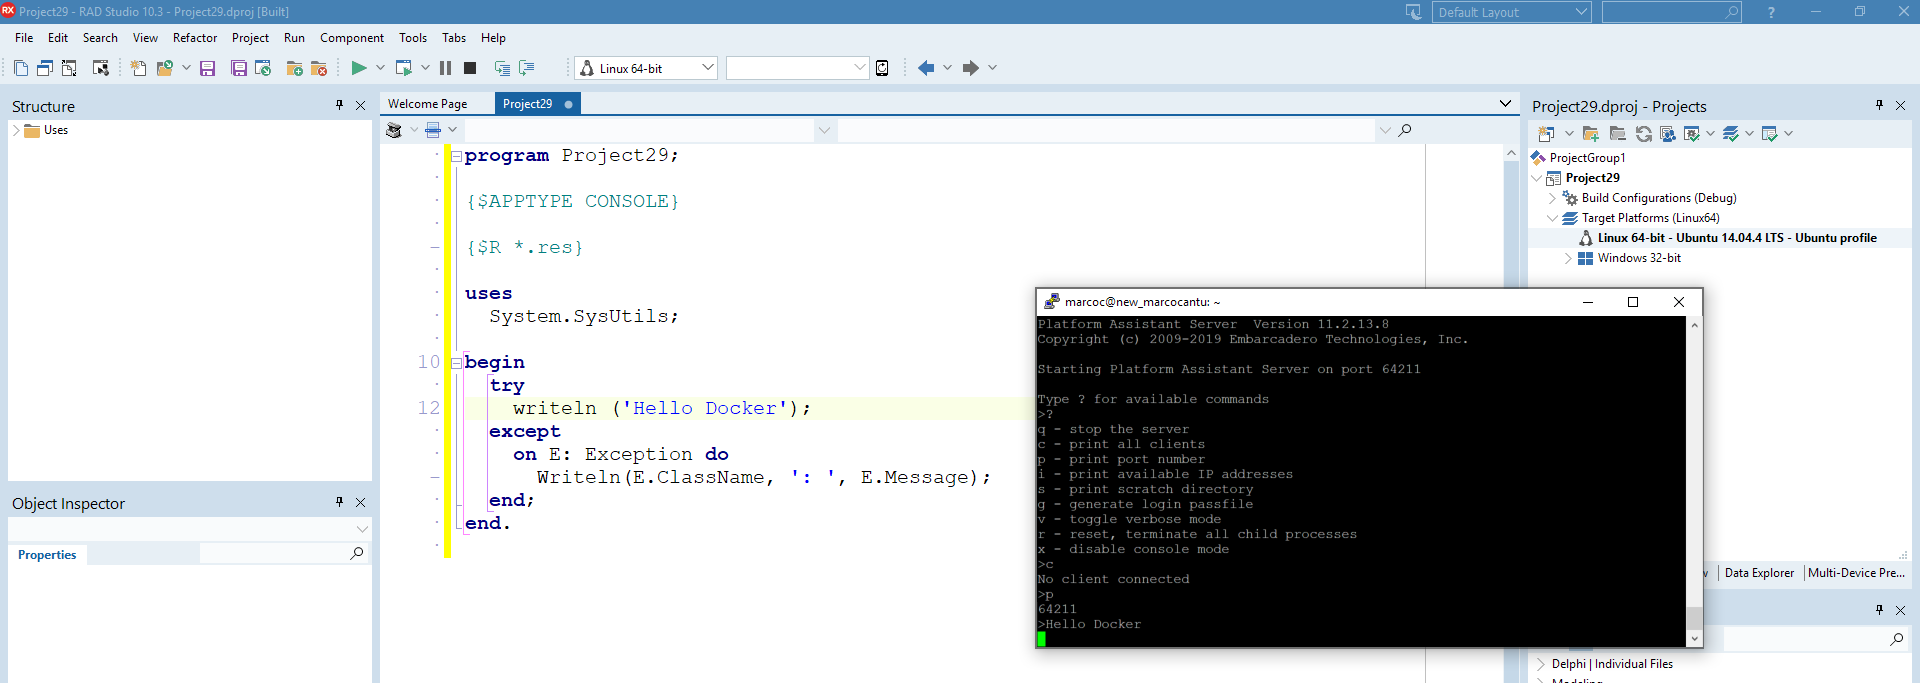Pause the running program

tap(445, 68)
